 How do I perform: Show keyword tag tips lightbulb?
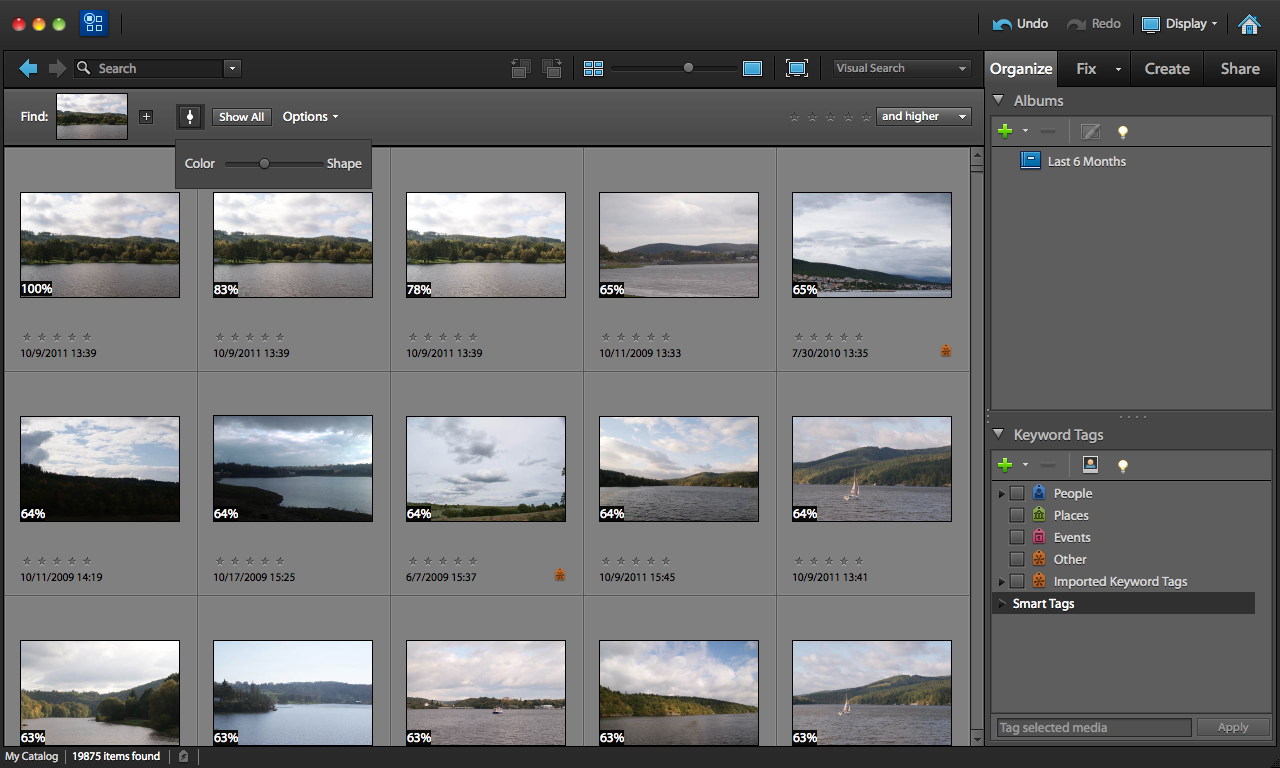(1123, 465)
